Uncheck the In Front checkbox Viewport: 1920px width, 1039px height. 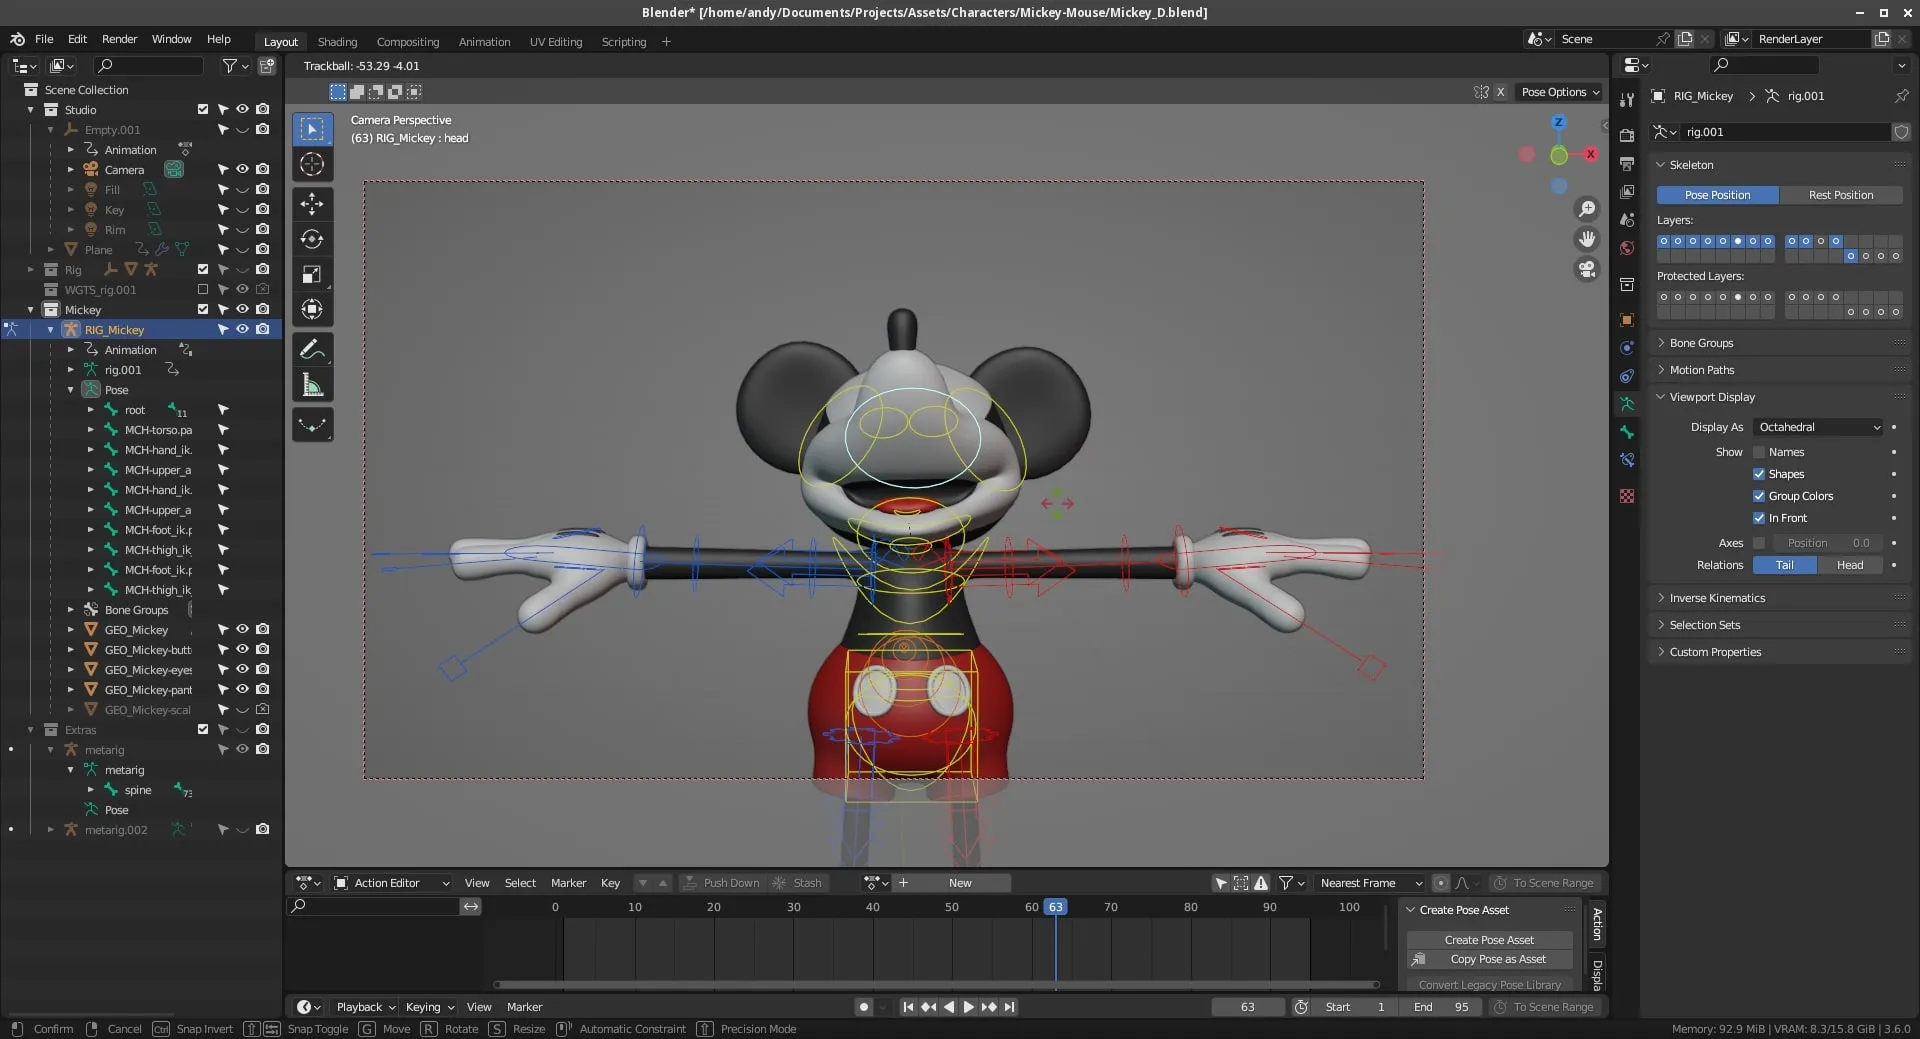1759,518
